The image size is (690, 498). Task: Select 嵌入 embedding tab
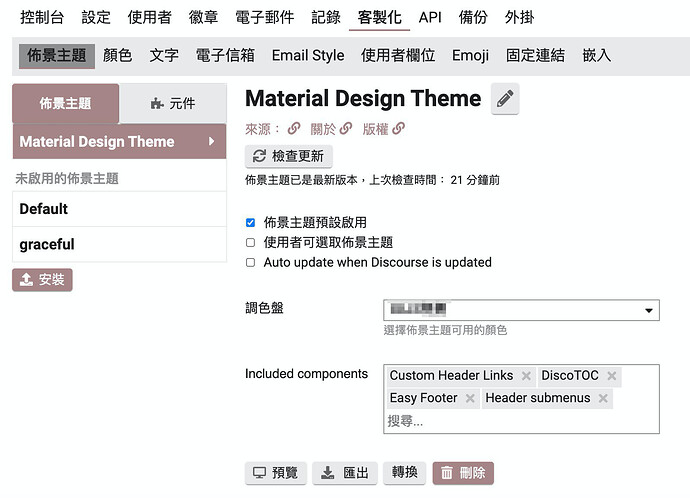(x=596, y=56)
